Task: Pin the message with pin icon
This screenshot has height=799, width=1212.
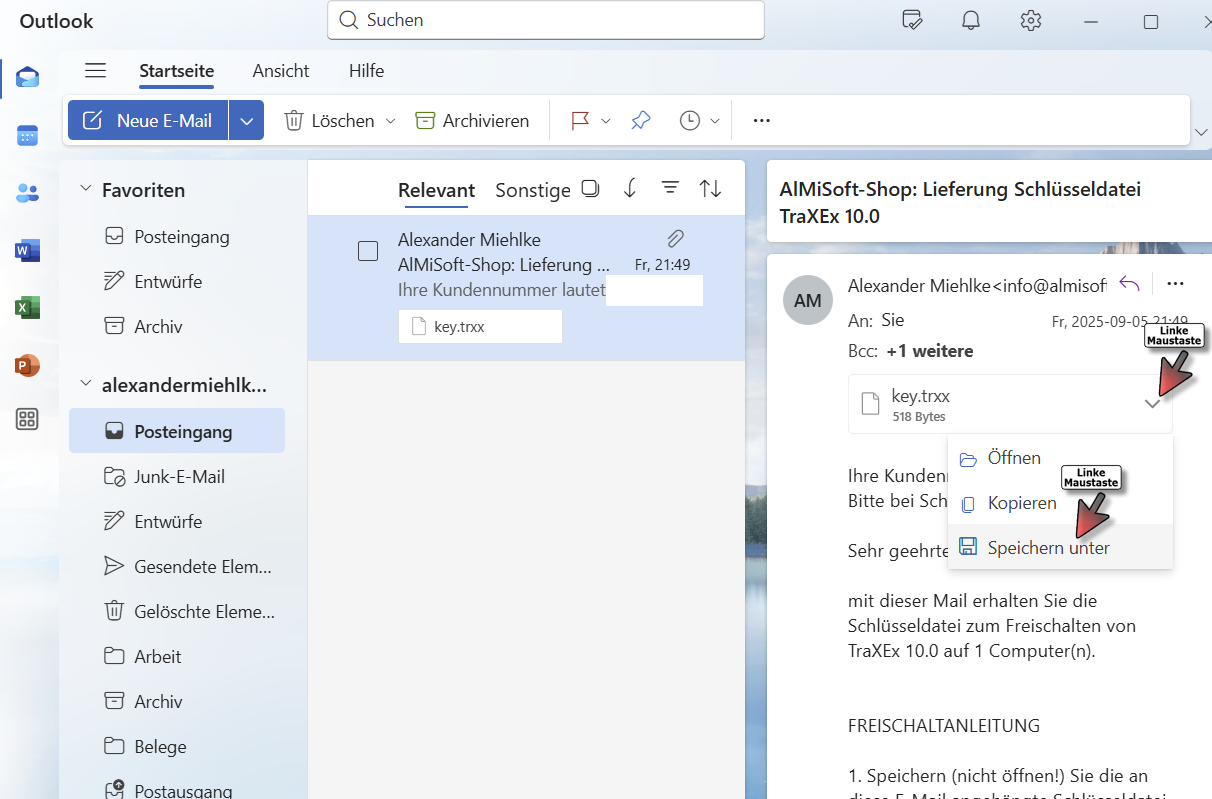Action: (x=641, y=121)
